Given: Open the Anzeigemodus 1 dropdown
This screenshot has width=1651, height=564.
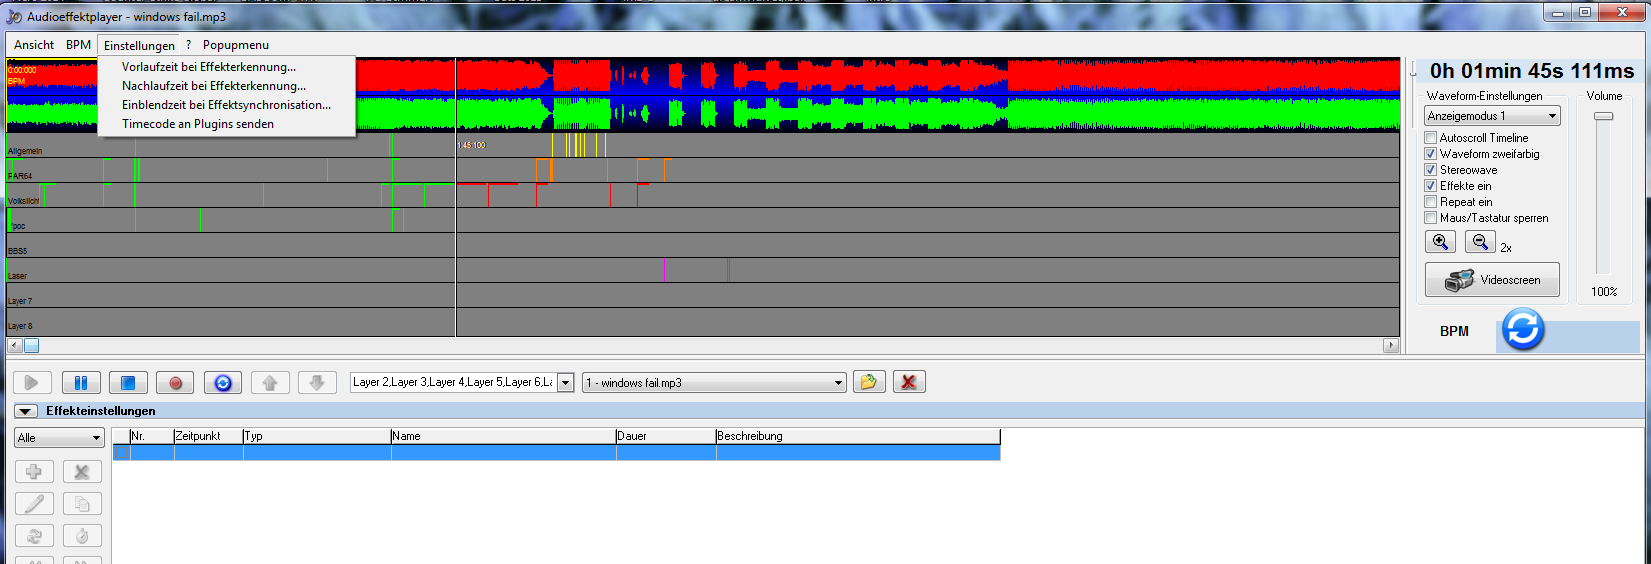Looking at the screenshot, I should tap(1492, 116).
